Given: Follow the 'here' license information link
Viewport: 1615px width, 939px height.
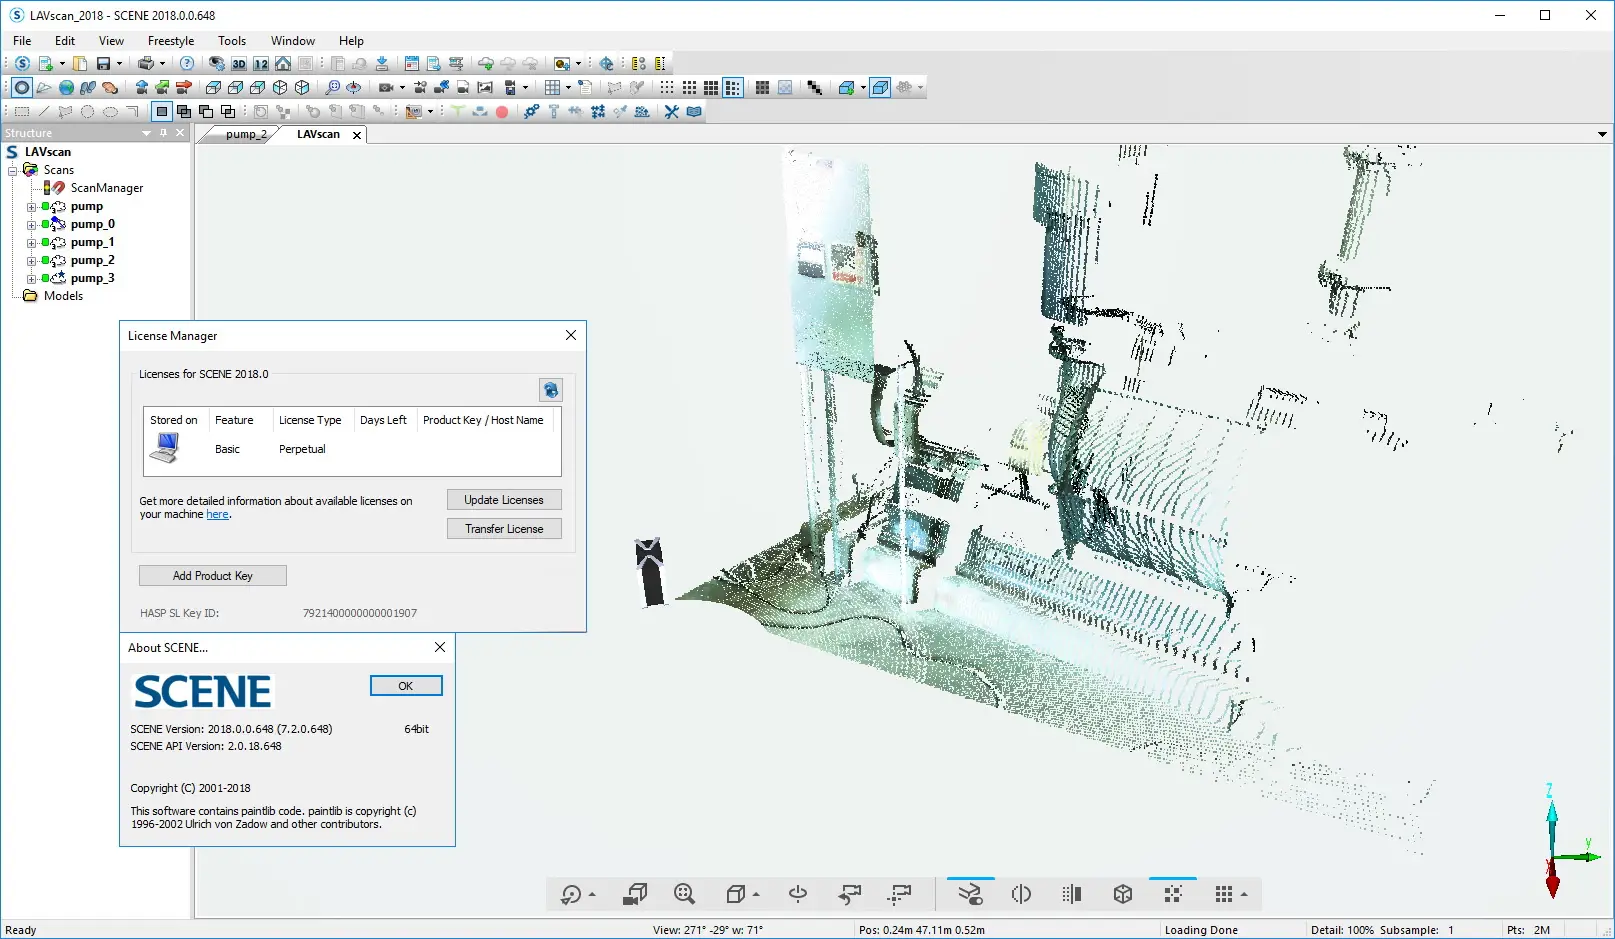Looking at the screenshot, I should 218,514.
